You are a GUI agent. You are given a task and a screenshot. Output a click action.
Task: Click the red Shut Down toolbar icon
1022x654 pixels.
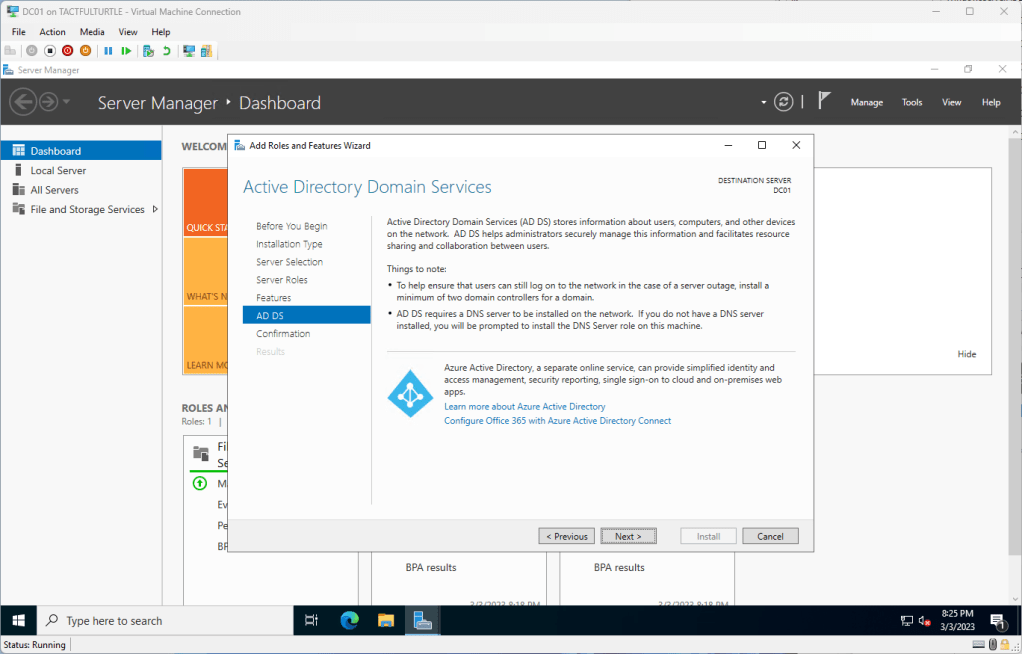[x=67, y=51]
